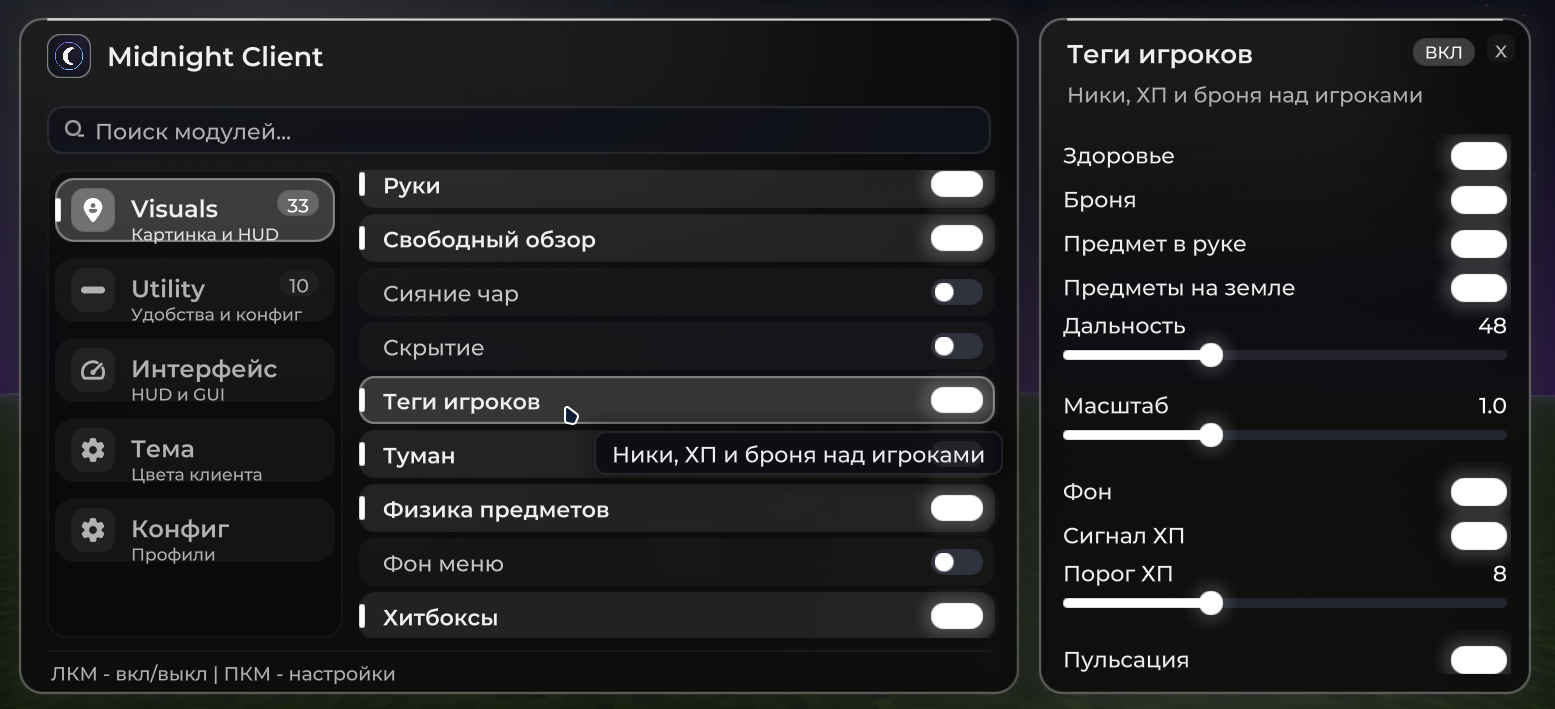
Task: Select the Хитбоксы row label
Action: pos(440,618)
